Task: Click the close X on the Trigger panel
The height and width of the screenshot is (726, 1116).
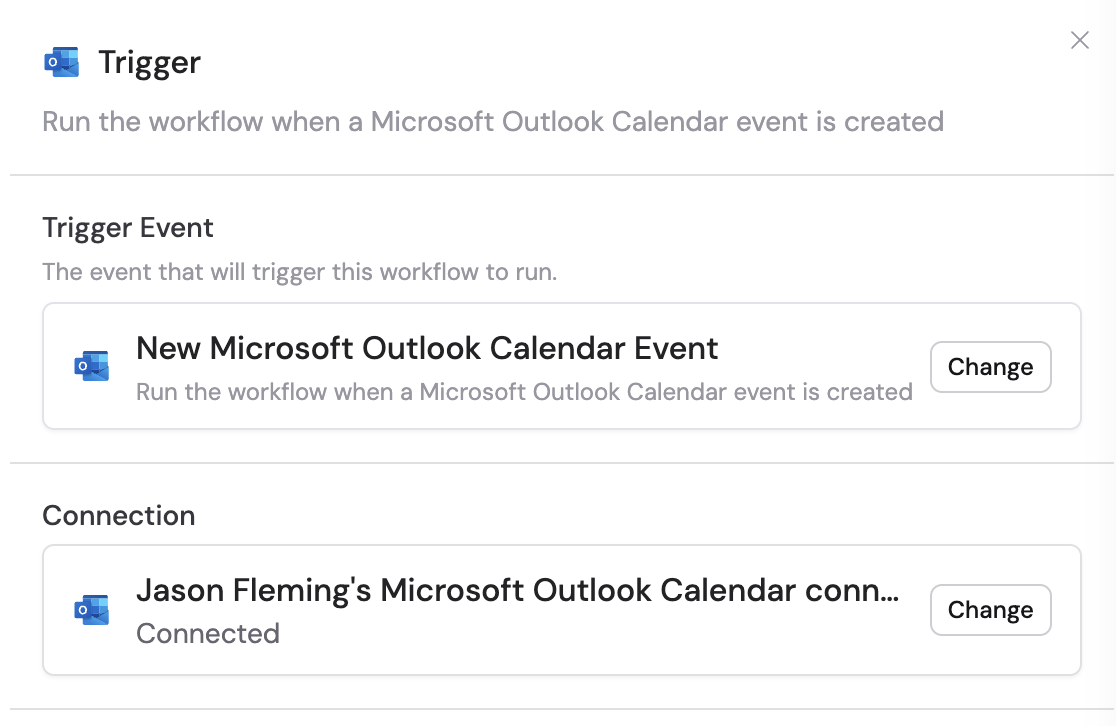Action: pyautogui.click(x=1080, y=40)
